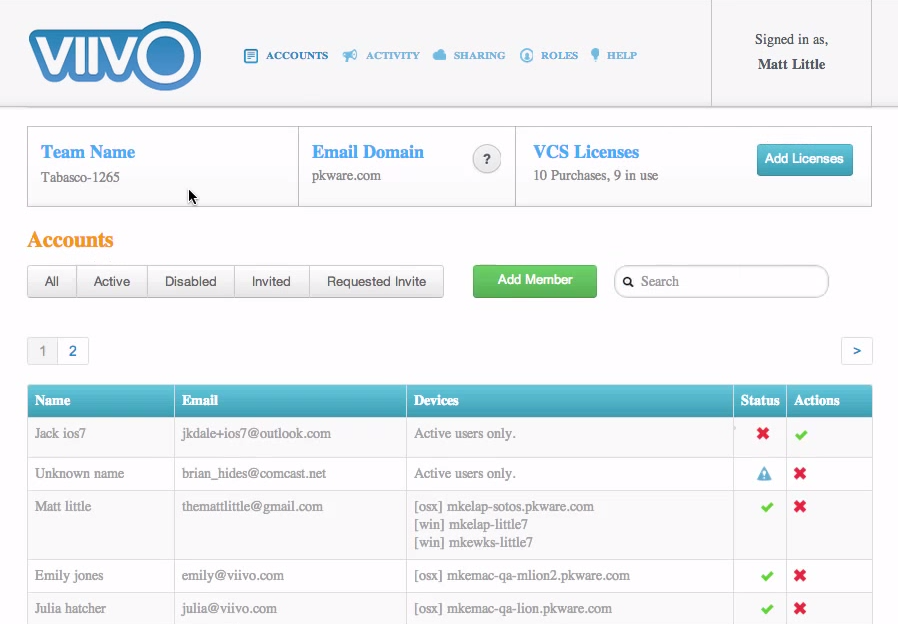Go to page 2 of accounts
Screen dimensions: 898x624
click(x=73, y=351)
